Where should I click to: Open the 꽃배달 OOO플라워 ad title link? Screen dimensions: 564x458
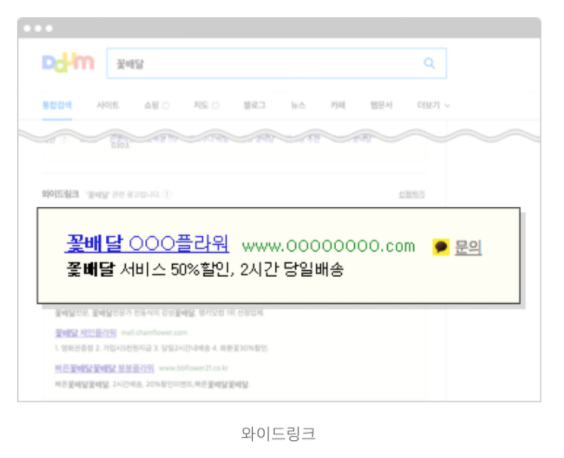[147, 244]
